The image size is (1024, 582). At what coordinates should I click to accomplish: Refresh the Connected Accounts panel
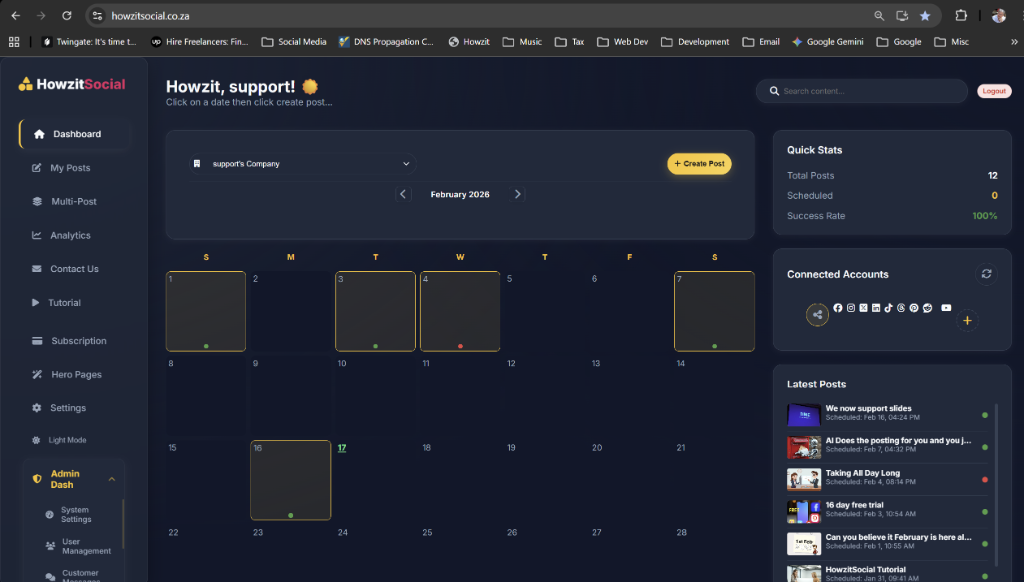point(986,273)
